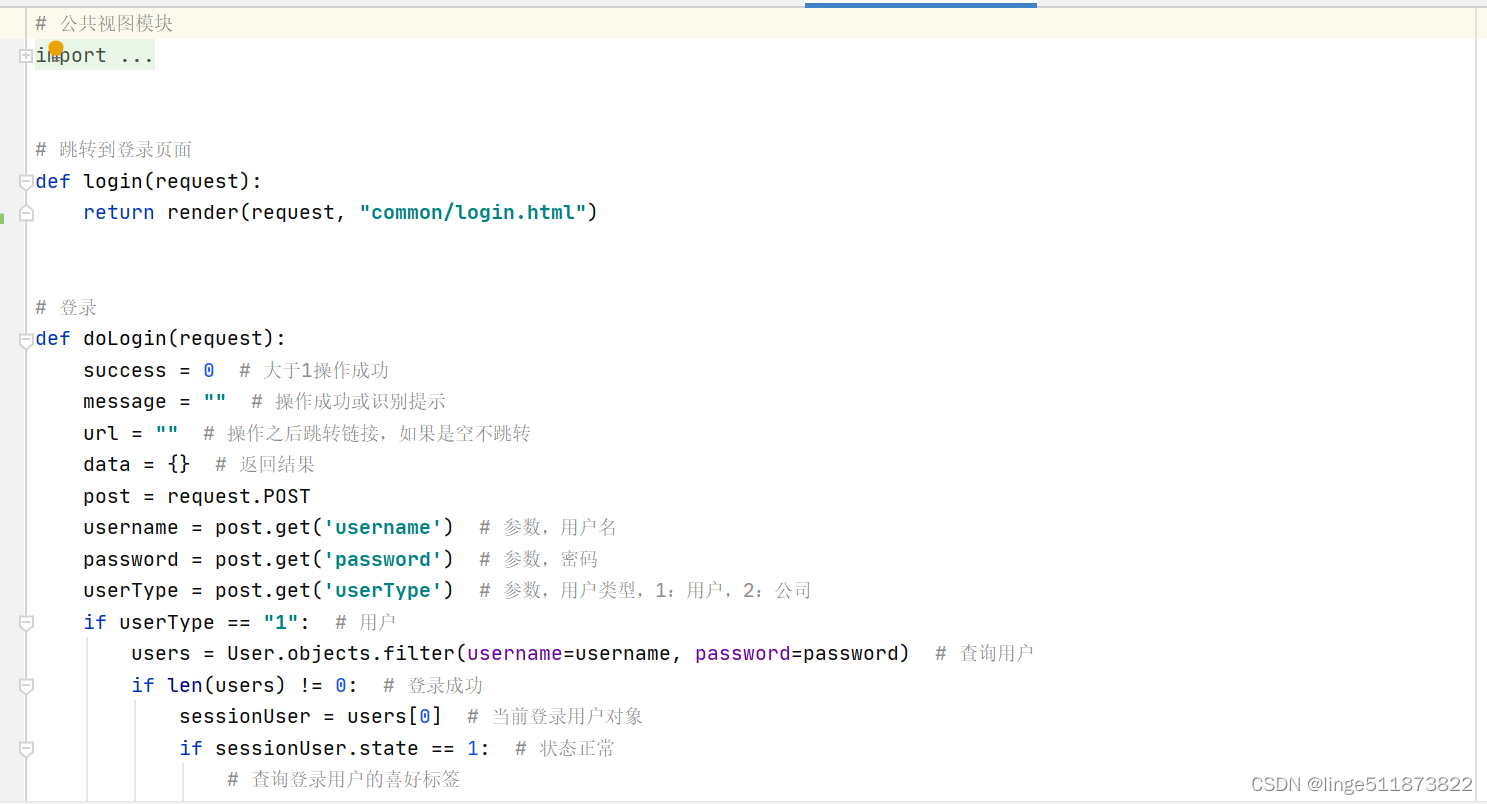1487x804 pixels.
Task: Collapse the def login function fold marker
Action: 26,182
